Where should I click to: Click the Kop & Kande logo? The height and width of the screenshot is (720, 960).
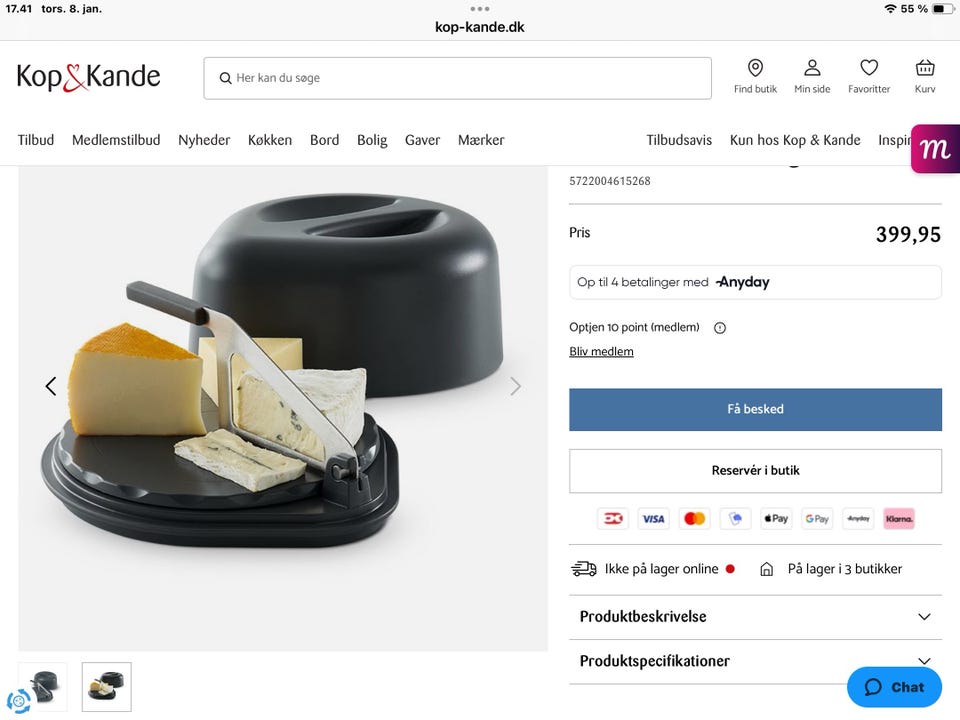(88, 77)
